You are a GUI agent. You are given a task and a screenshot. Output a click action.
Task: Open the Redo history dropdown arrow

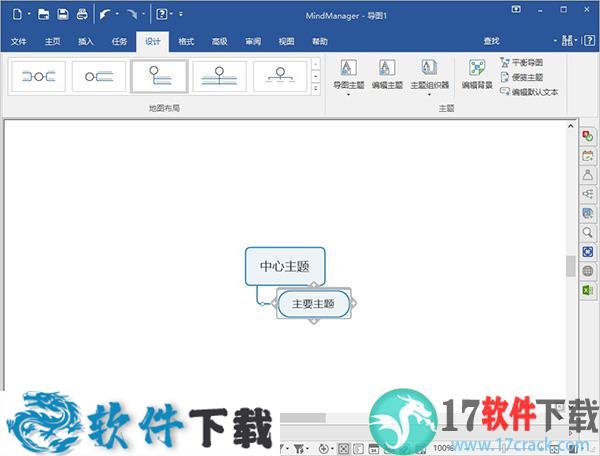pyautogui.click(x=143, y=14)
